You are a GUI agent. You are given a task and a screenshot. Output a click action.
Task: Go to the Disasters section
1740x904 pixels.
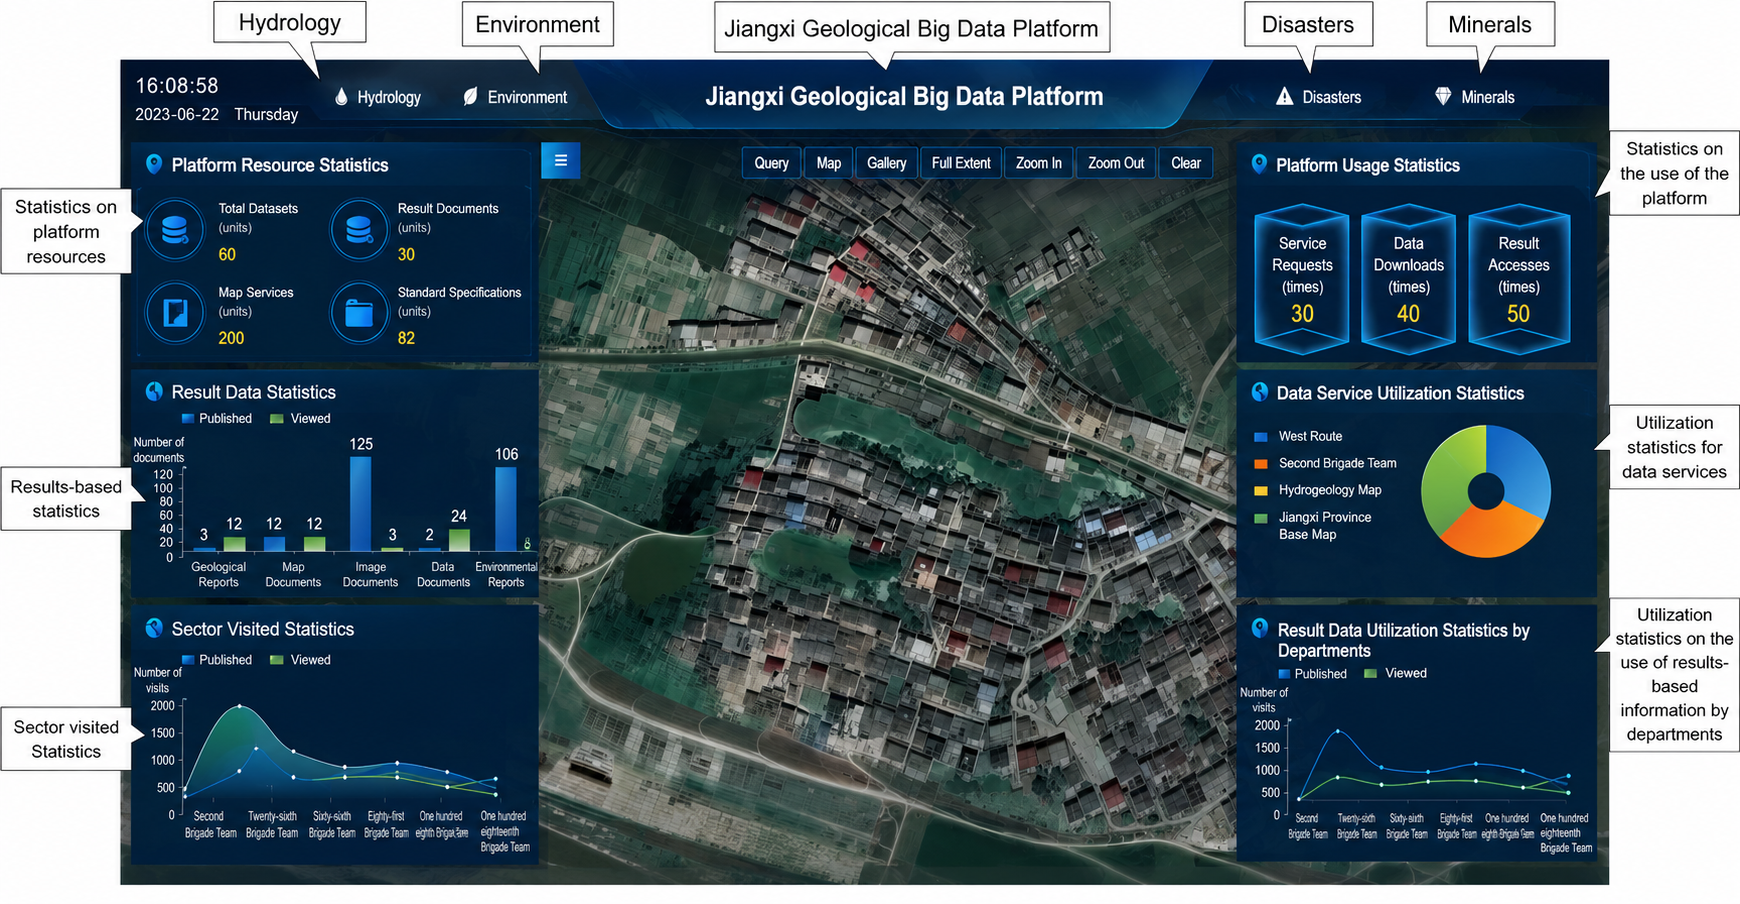click(1319, 97)
